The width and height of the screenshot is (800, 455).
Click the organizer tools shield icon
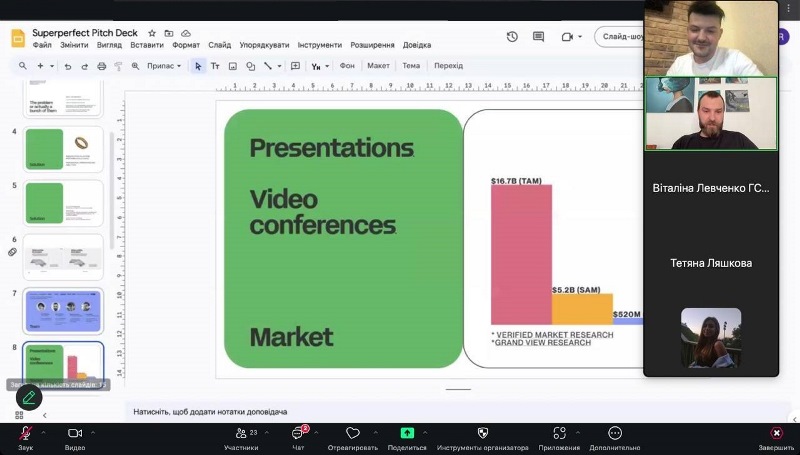(x=482, y=433)
